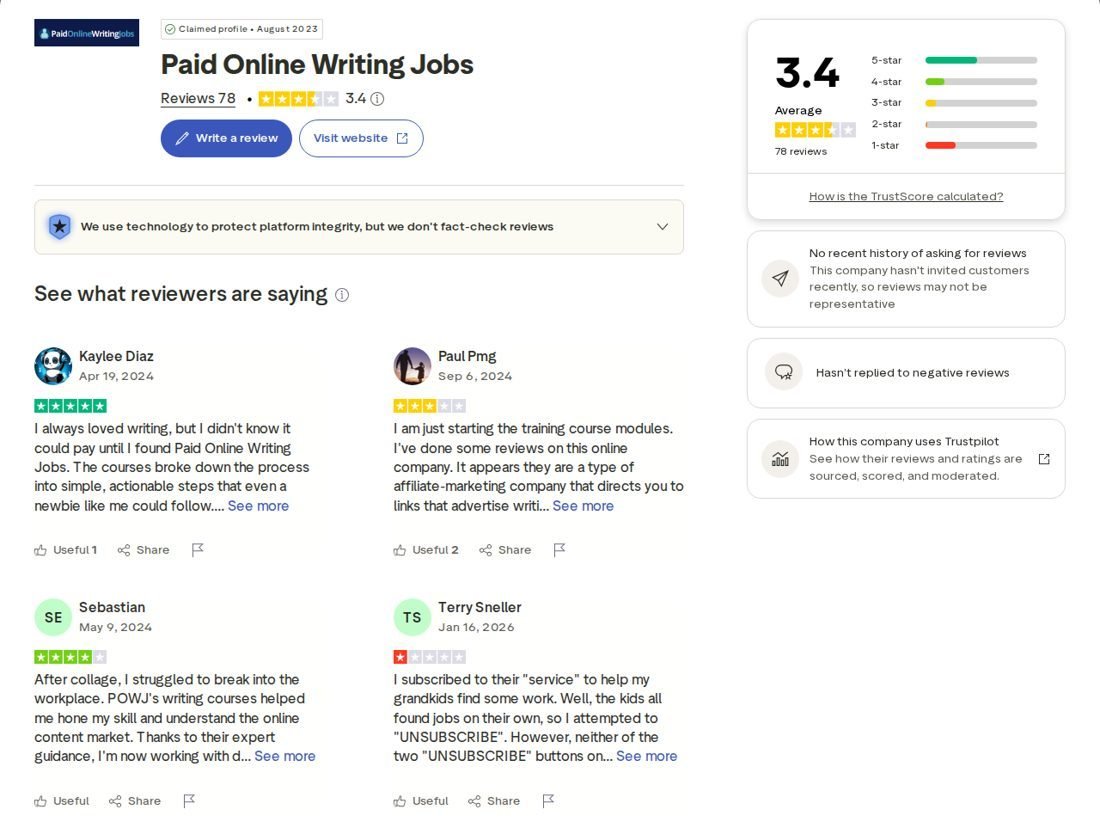Click the 'Apr 19, 2024' review date

[x=116, y=376]
